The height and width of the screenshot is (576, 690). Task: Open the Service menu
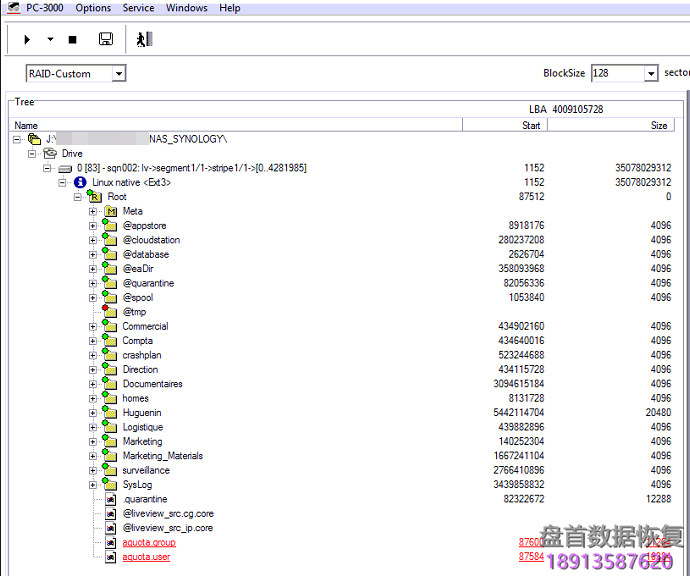[138, 8]
